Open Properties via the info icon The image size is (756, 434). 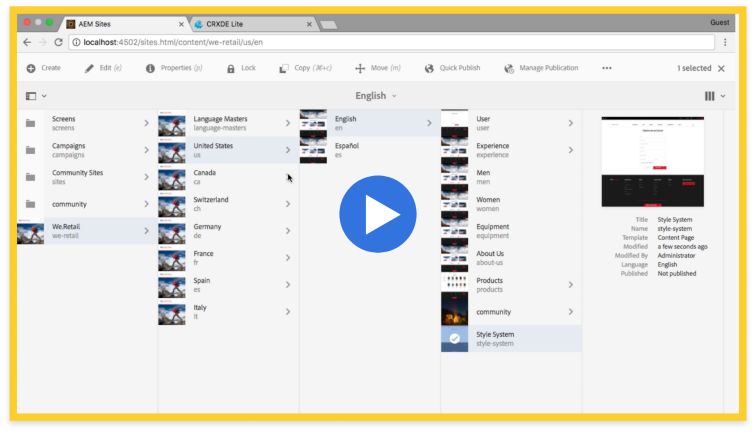point(150,68)
